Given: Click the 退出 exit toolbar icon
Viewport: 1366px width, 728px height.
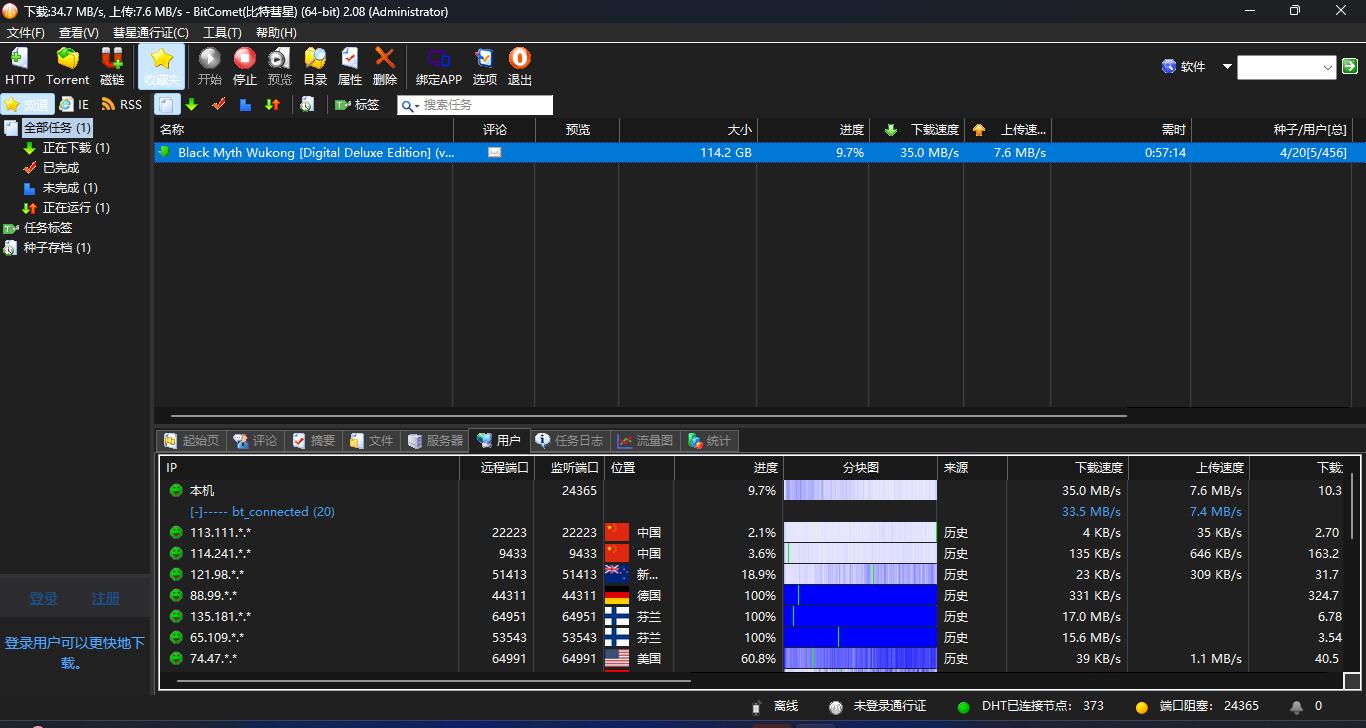Looking at the screenshot, I should pyautogui.click(x=520, y=66).
